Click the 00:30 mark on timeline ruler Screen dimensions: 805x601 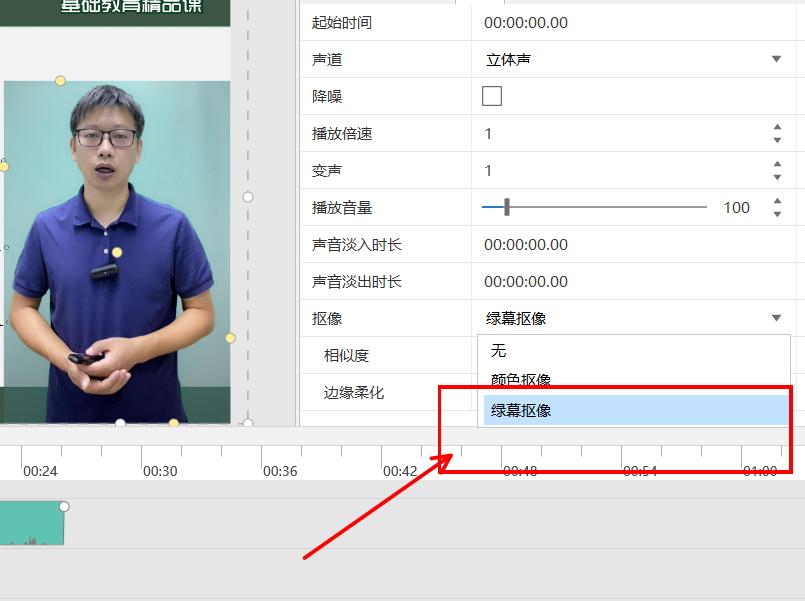pyautogui.click(x=160, y=470)
